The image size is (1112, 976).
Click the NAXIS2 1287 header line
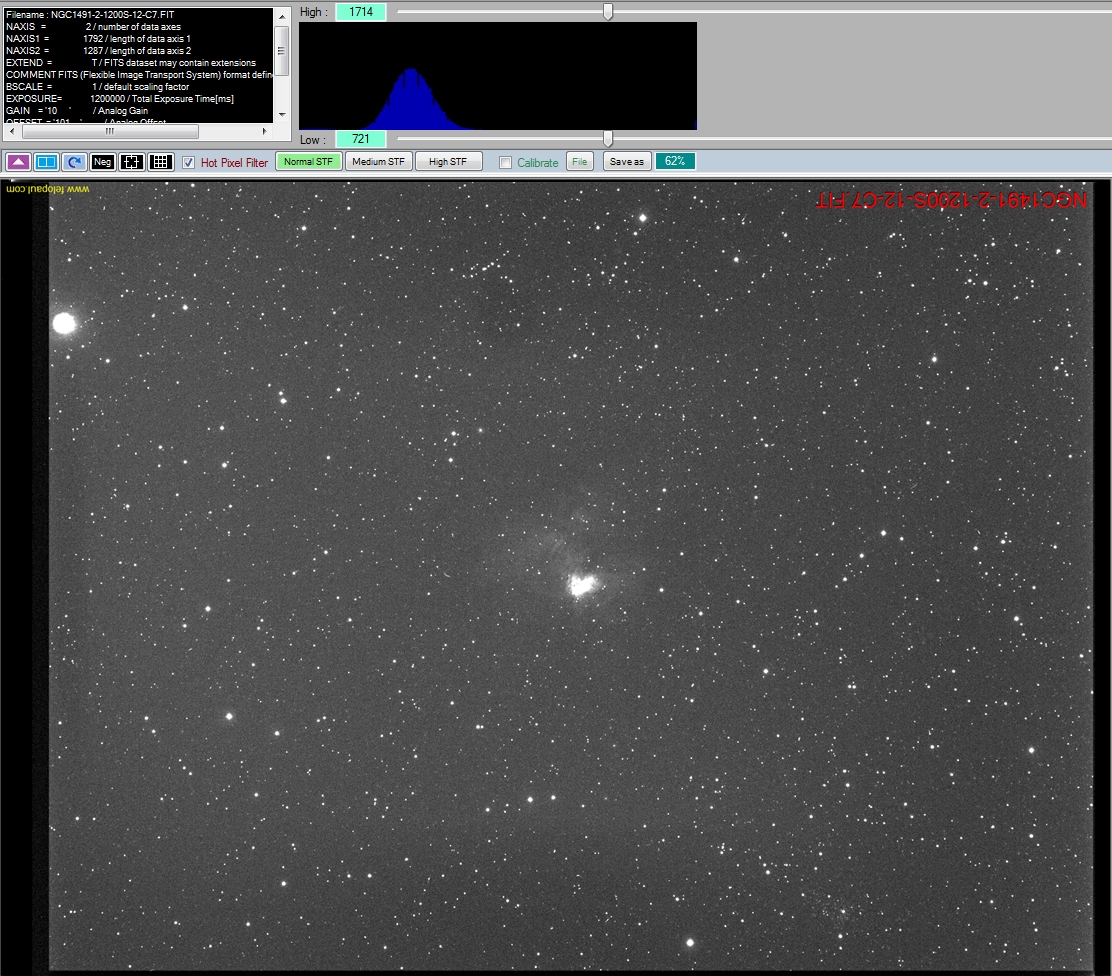click(99, 50)
